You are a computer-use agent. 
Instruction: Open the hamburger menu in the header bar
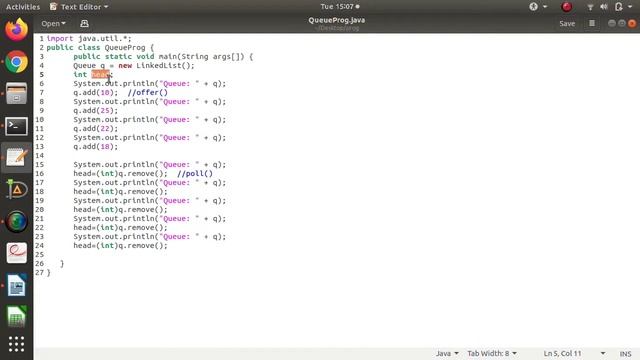point(592,24)
